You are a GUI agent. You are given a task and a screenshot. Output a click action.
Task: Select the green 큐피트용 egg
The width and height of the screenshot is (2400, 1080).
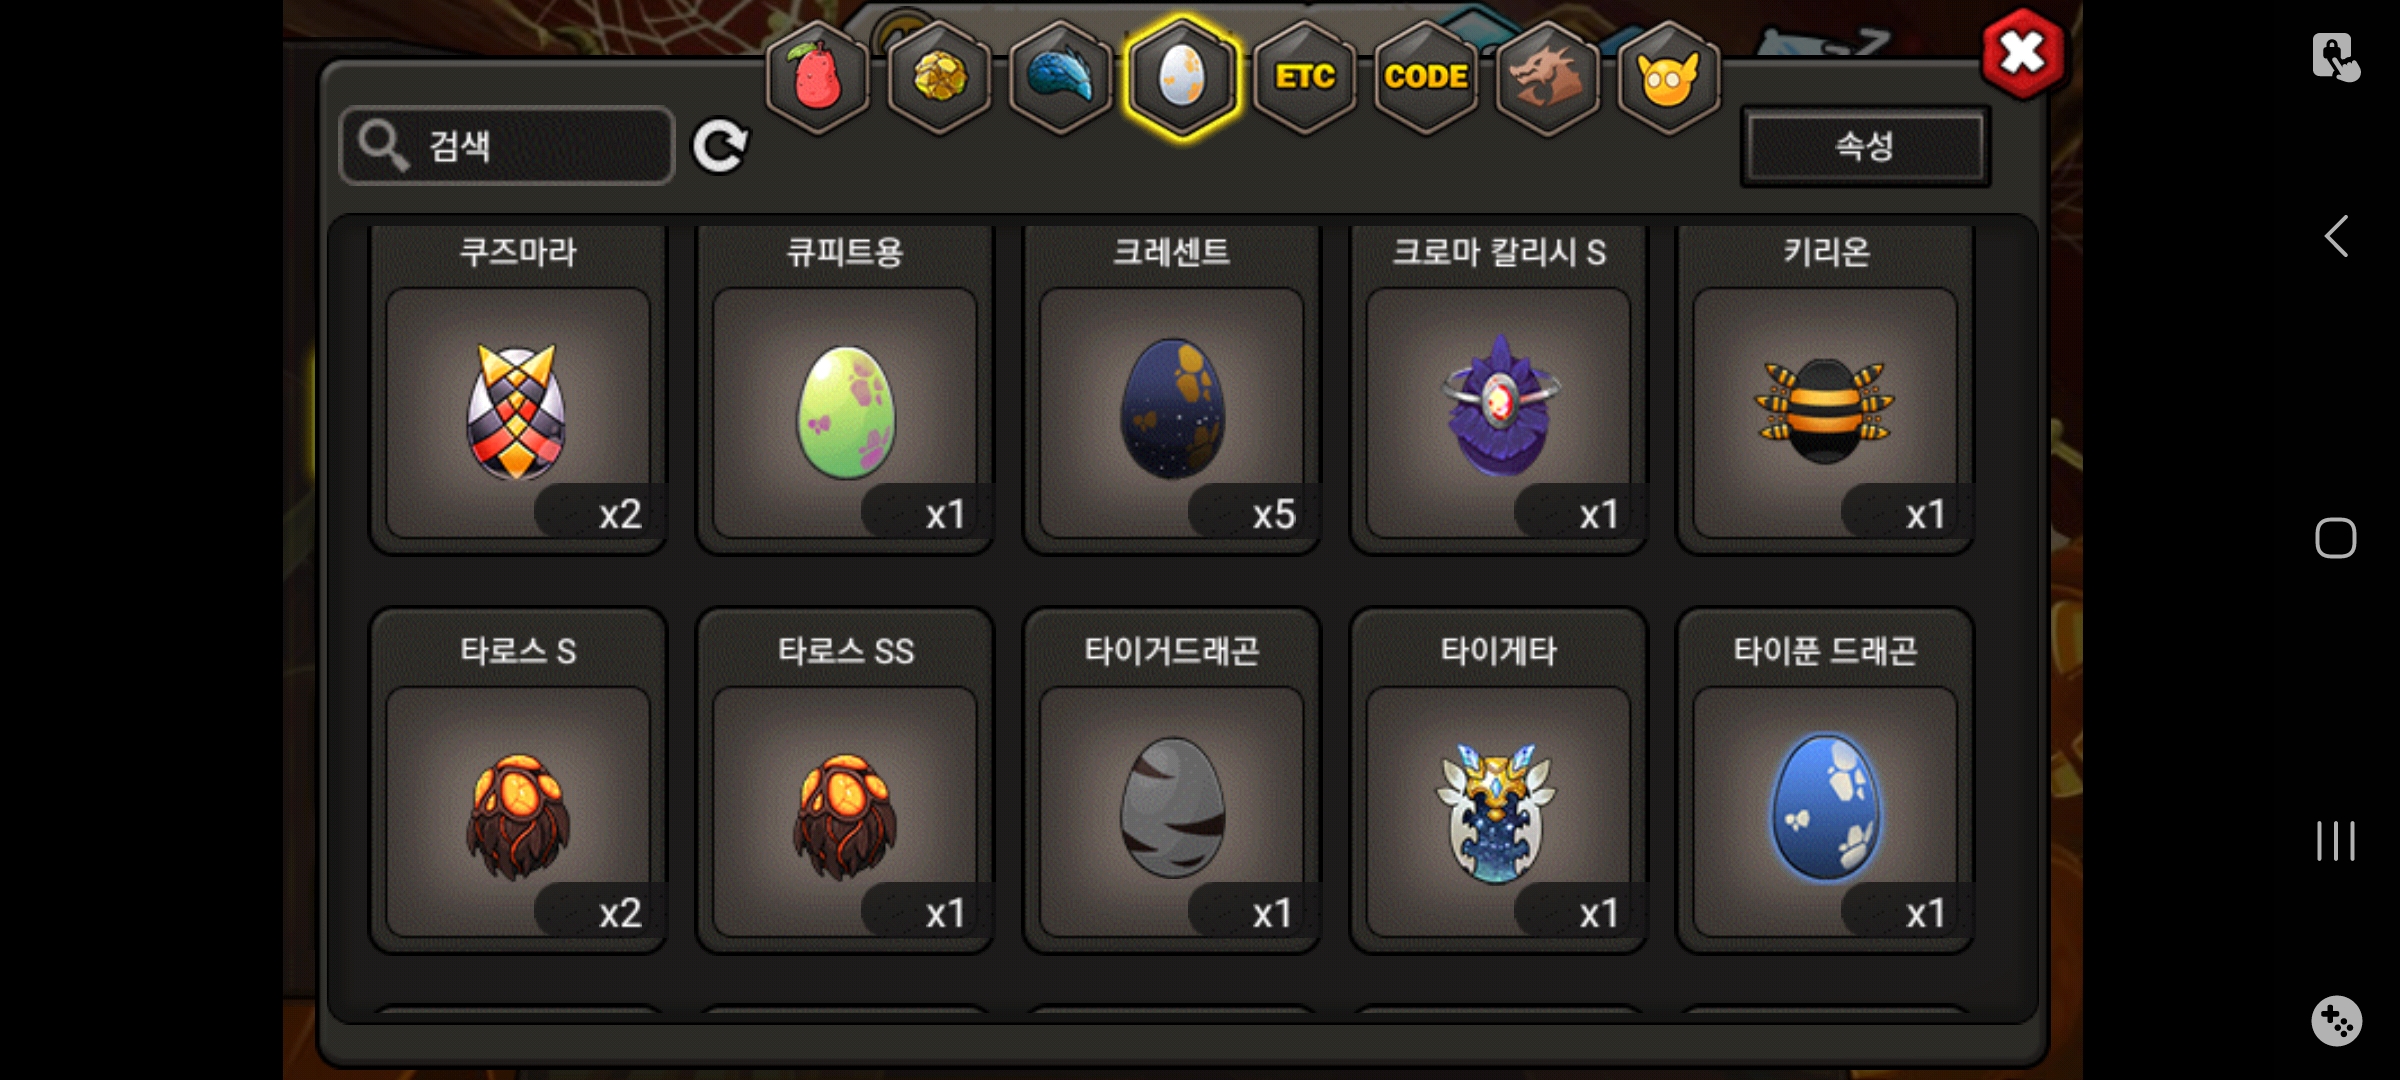845,390
